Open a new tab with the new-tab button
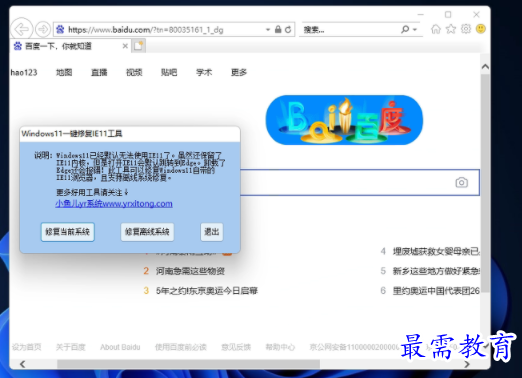 [138, 46]
